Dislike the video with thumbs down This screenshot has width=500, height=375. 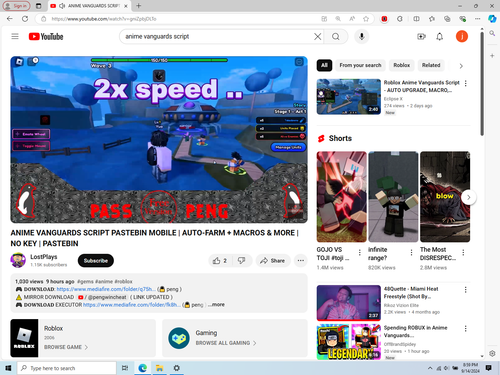(242, 261)
